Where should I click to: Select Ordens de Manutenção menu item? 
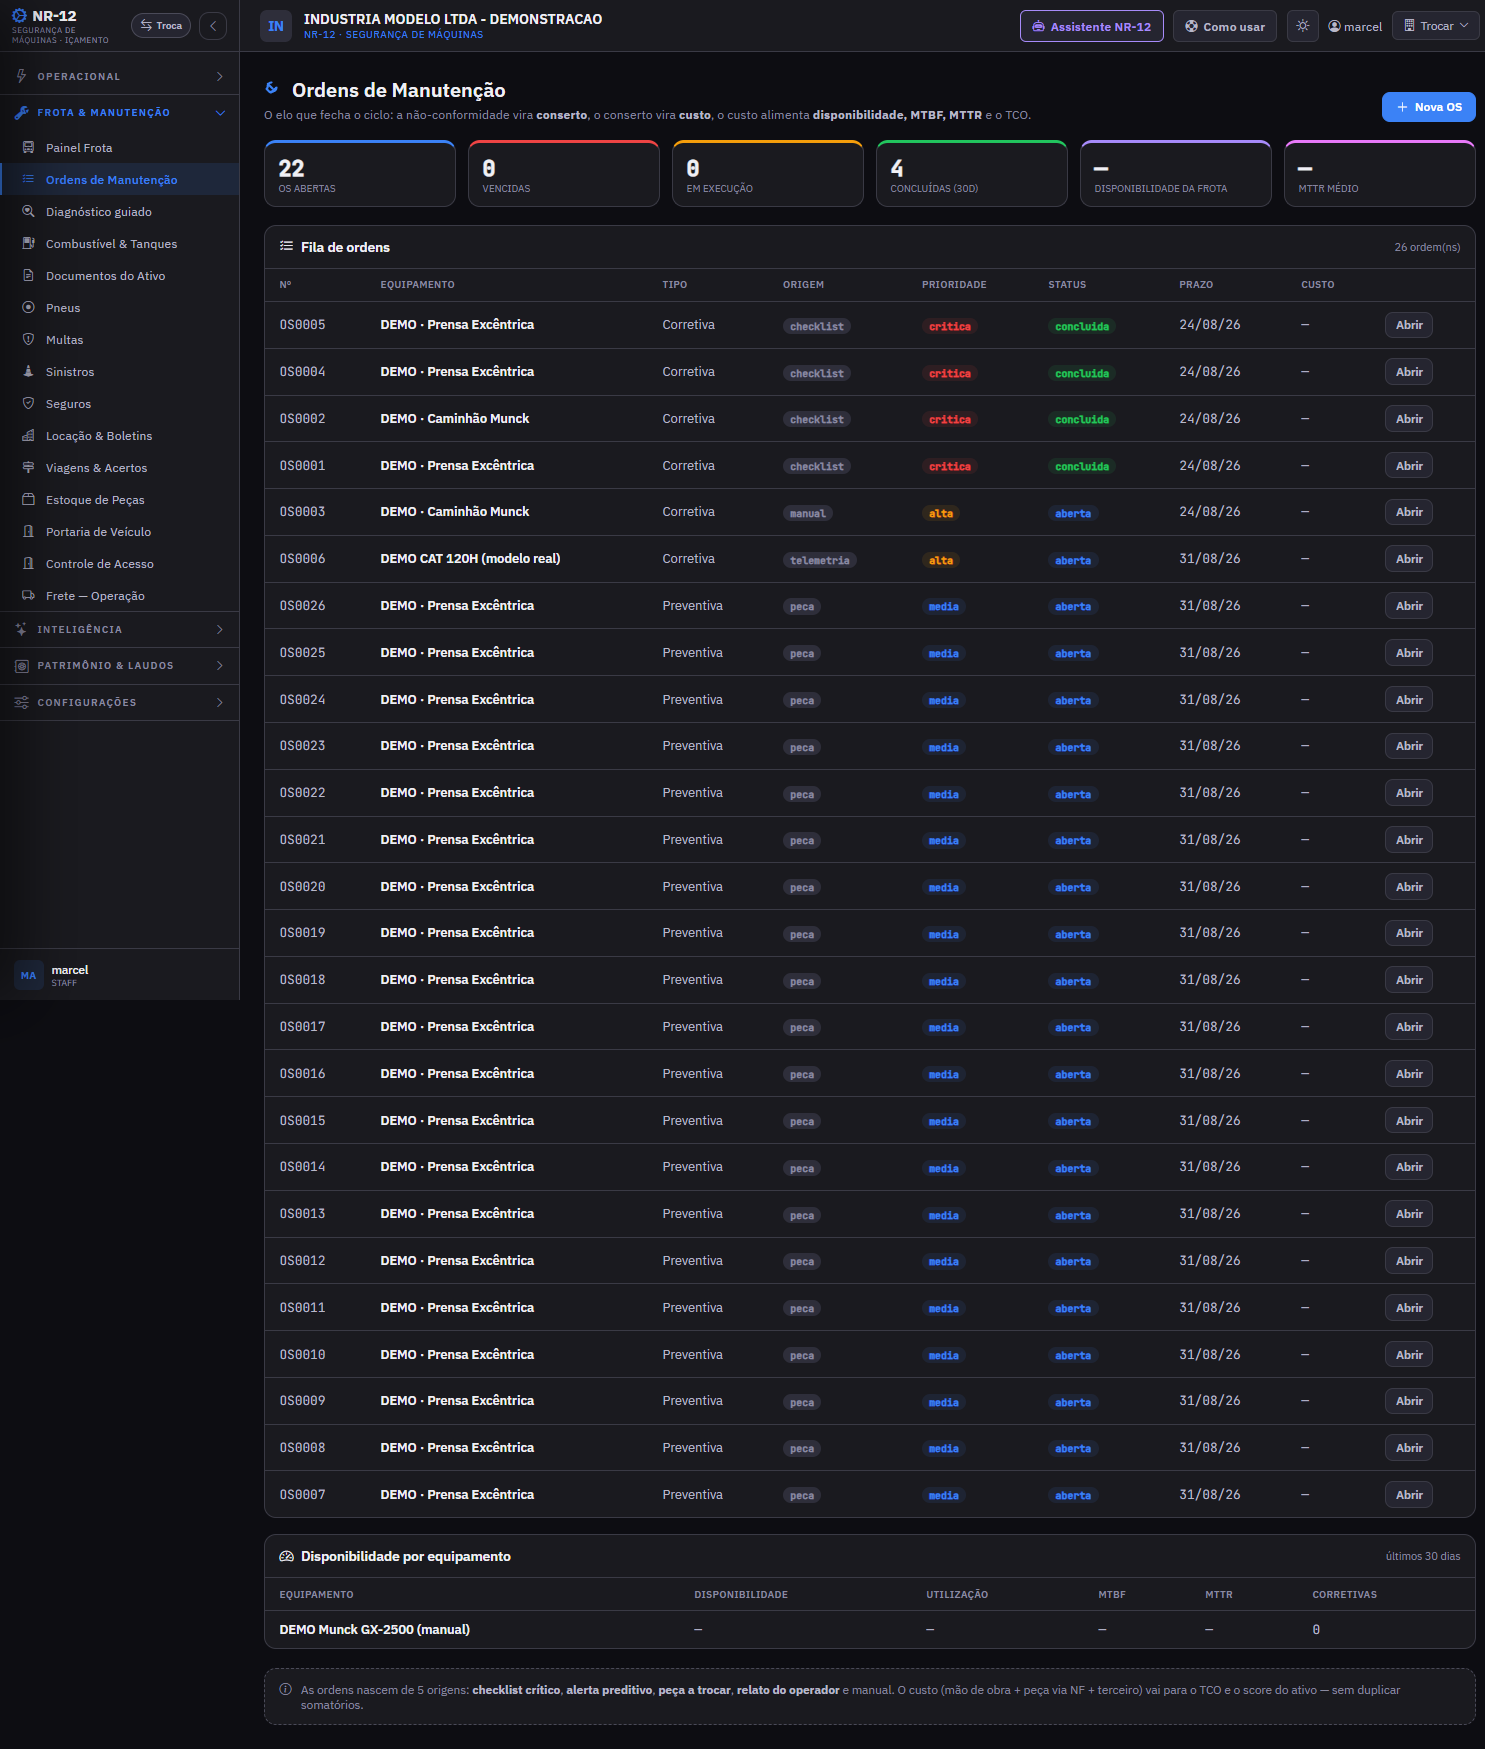[120, 180]
